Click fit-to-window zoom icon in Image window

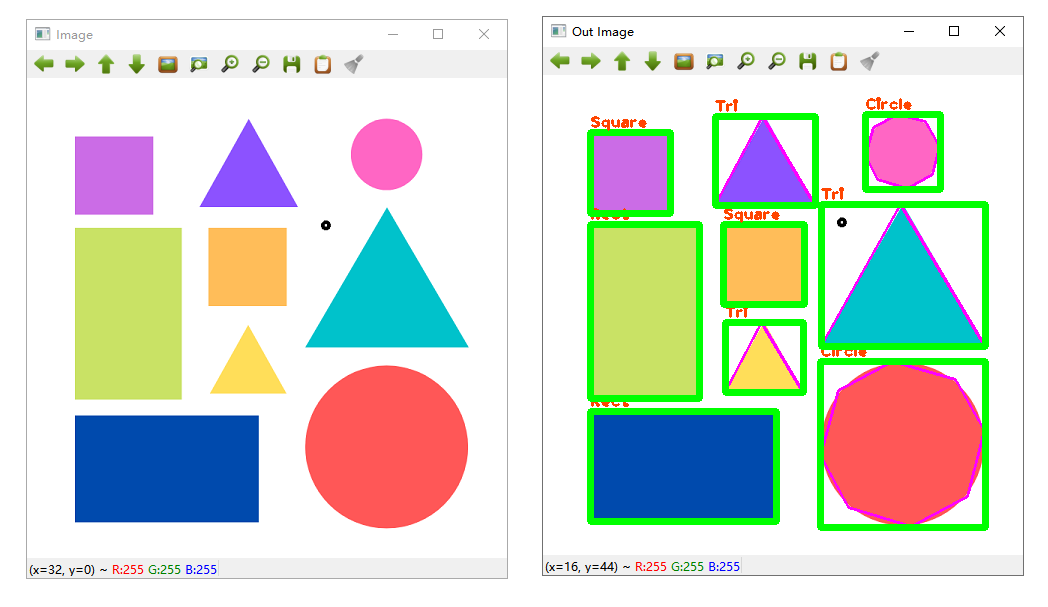199,64
